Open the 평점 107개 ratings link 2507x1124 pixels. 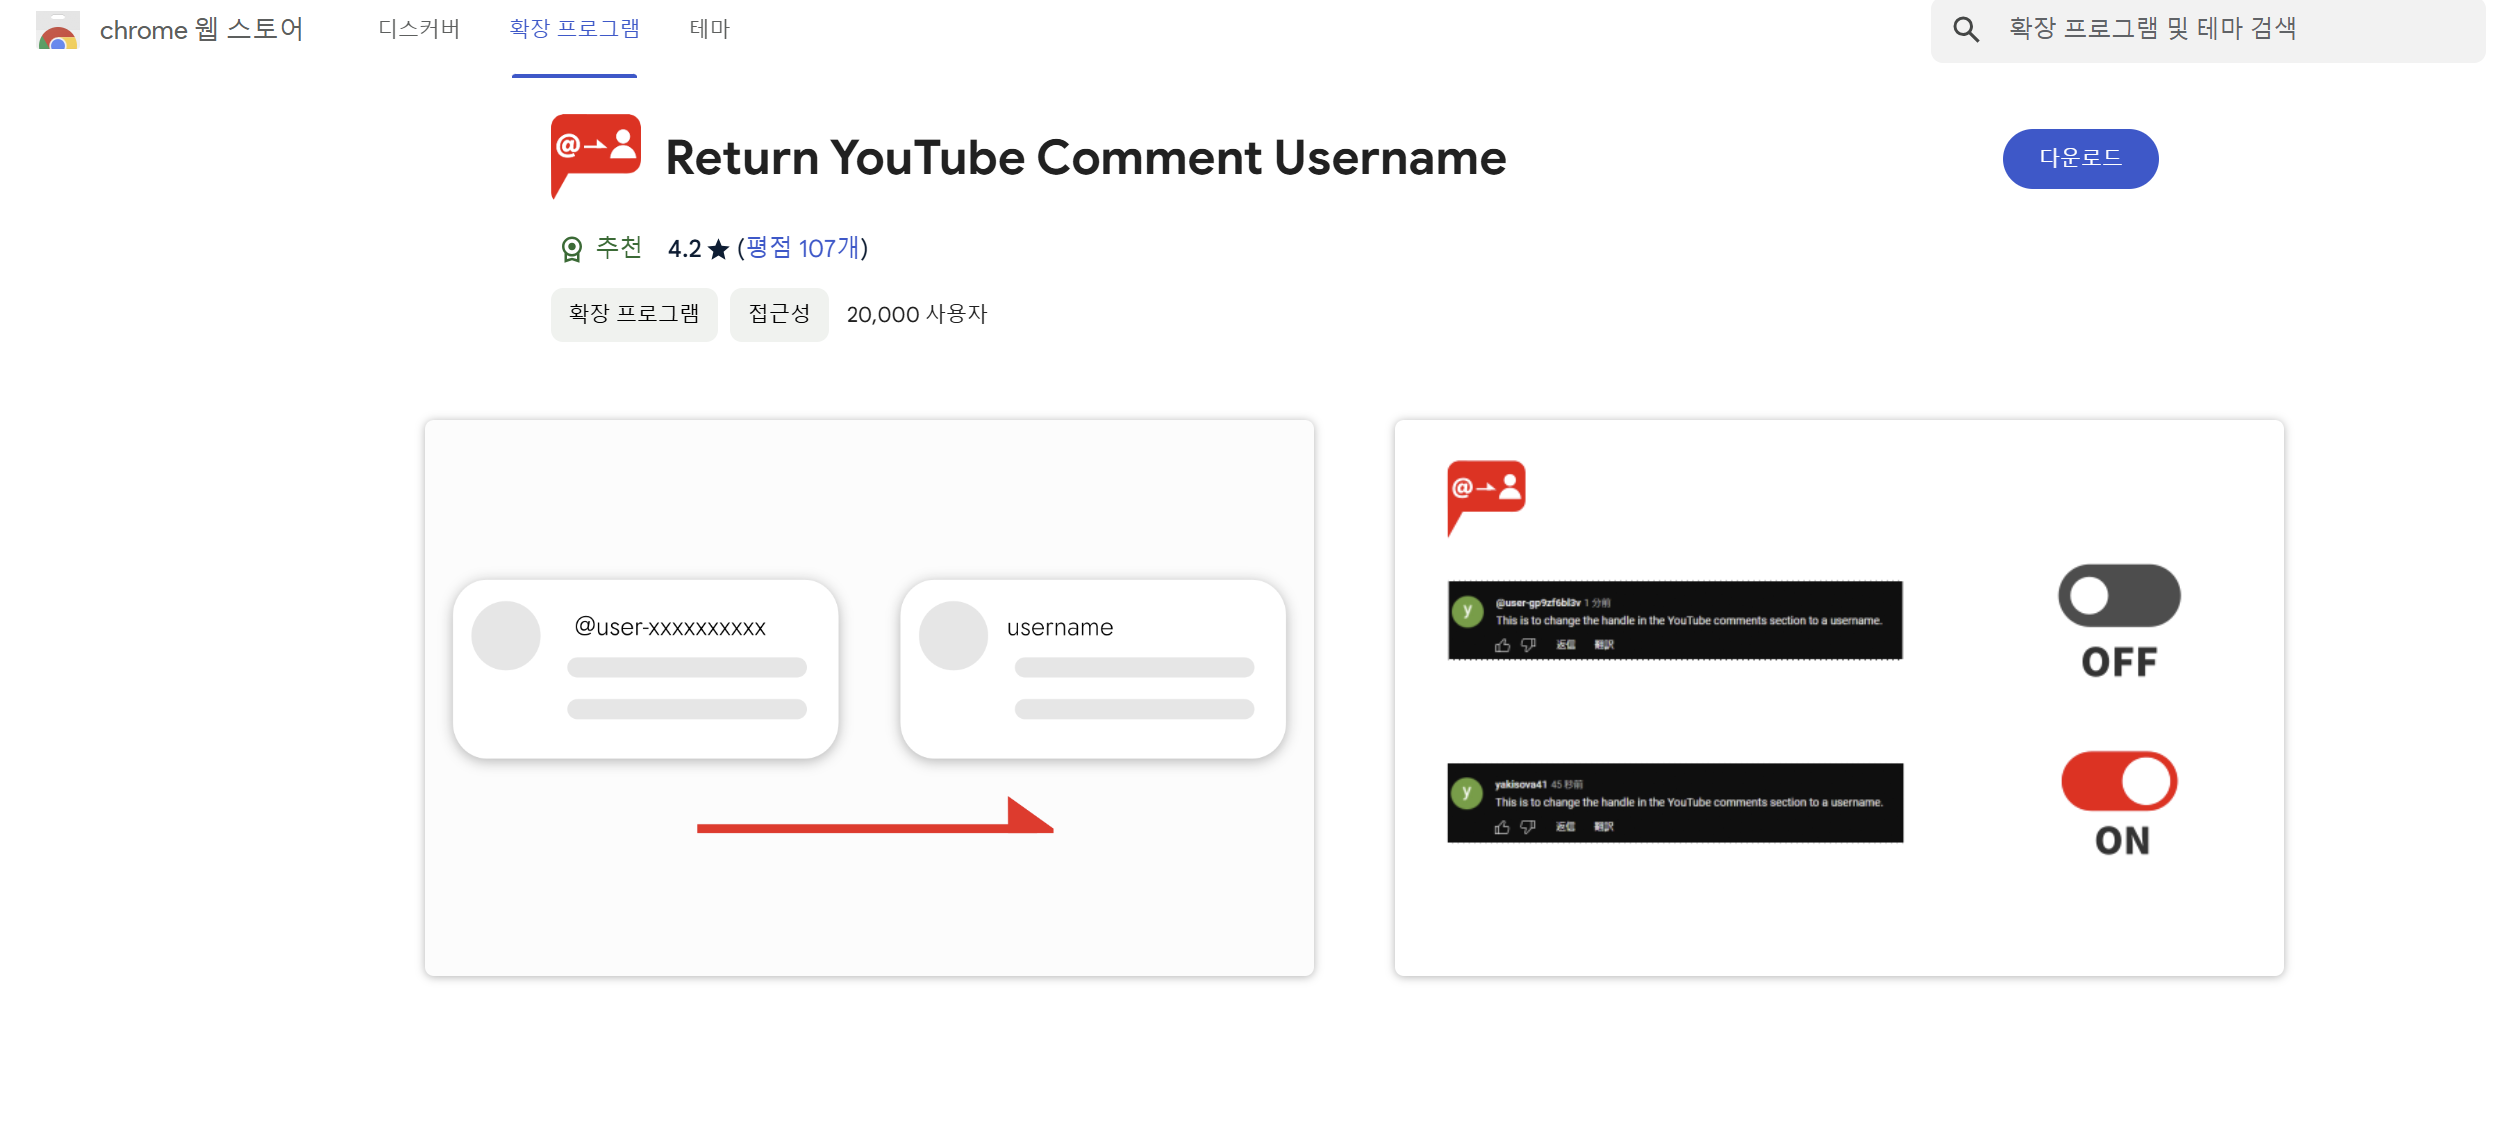[803, 248]
